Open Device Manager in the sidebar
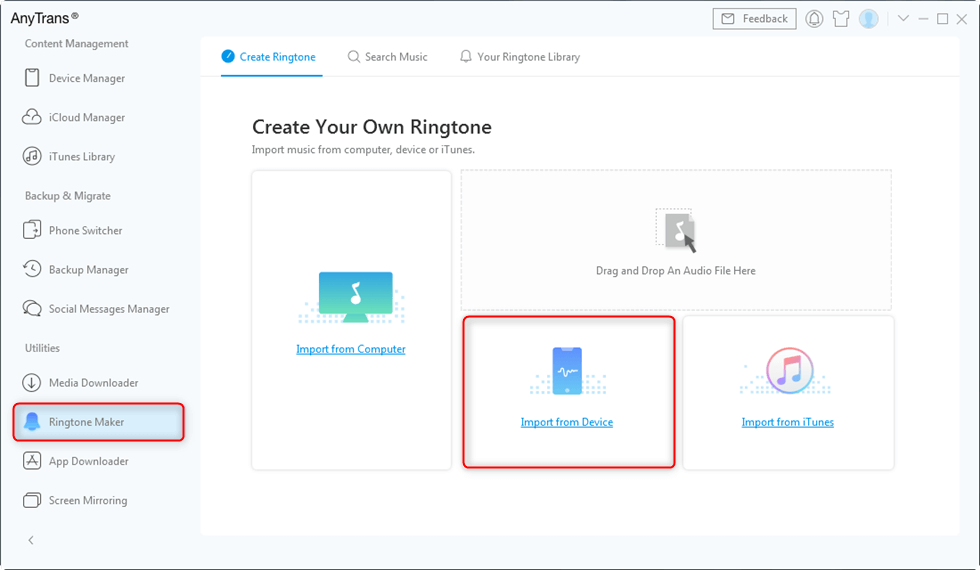 click(x=86, y=78)
